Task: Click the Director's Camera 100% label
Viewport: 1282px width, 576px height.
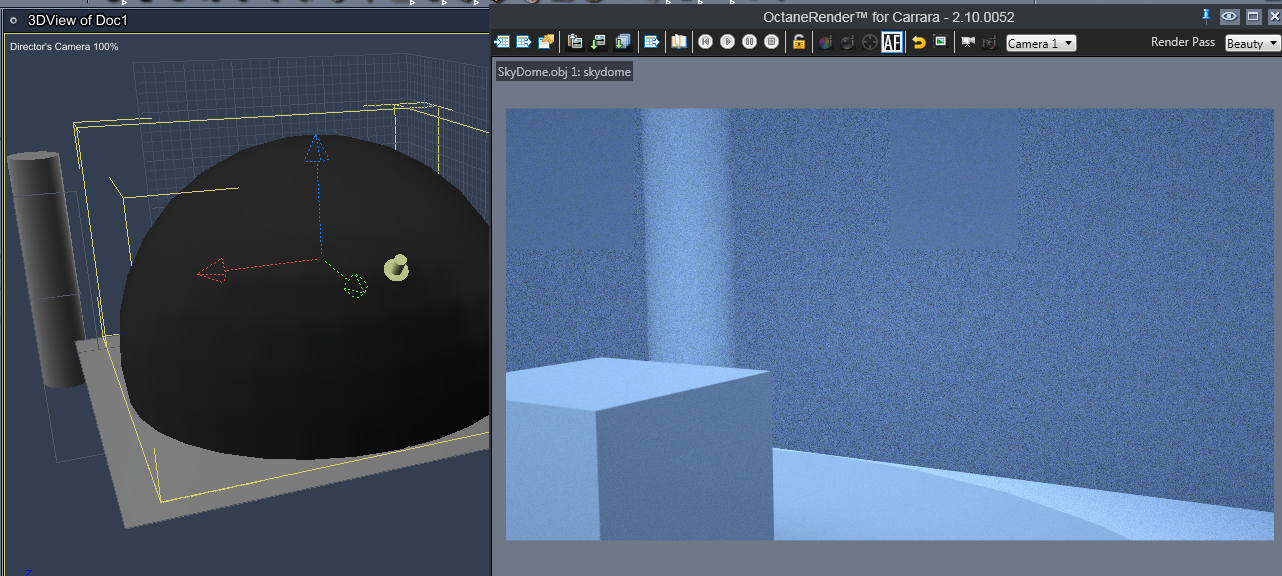Action: click(64, 46)
